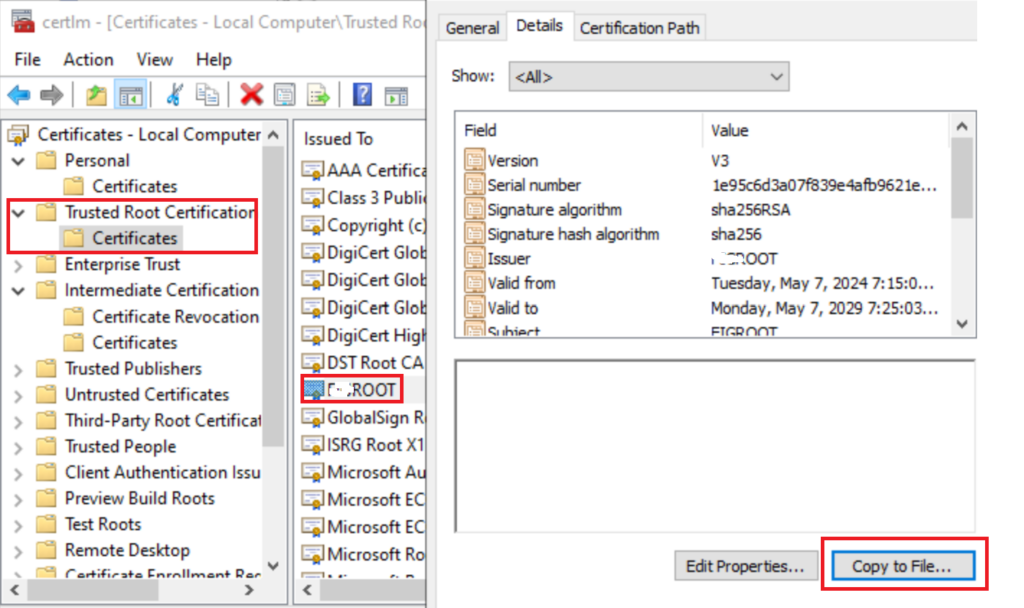Viewport: 1024px width, 608px height.
Task: Expand the Remote Desktop node
Action: (18, 551)
